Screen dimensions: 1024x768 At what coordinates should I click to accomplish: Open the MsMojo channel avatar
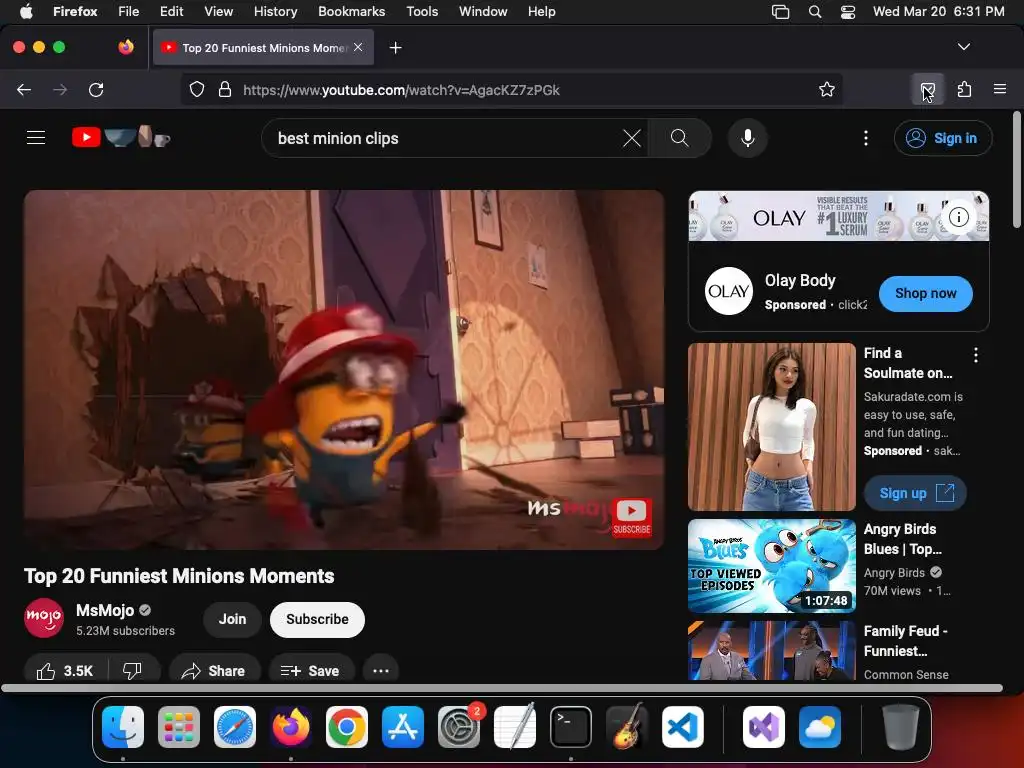[44, 618]
